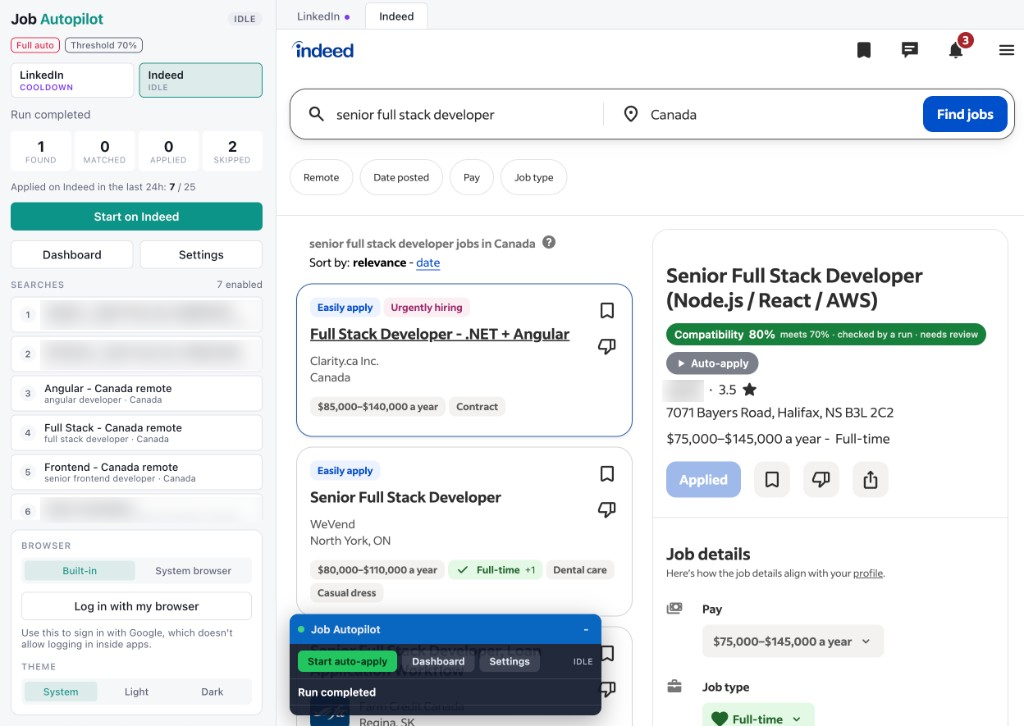The width and height of the screenshot is (1024, 726).
Task: Click the Applied button
Action: pos(703,480)
